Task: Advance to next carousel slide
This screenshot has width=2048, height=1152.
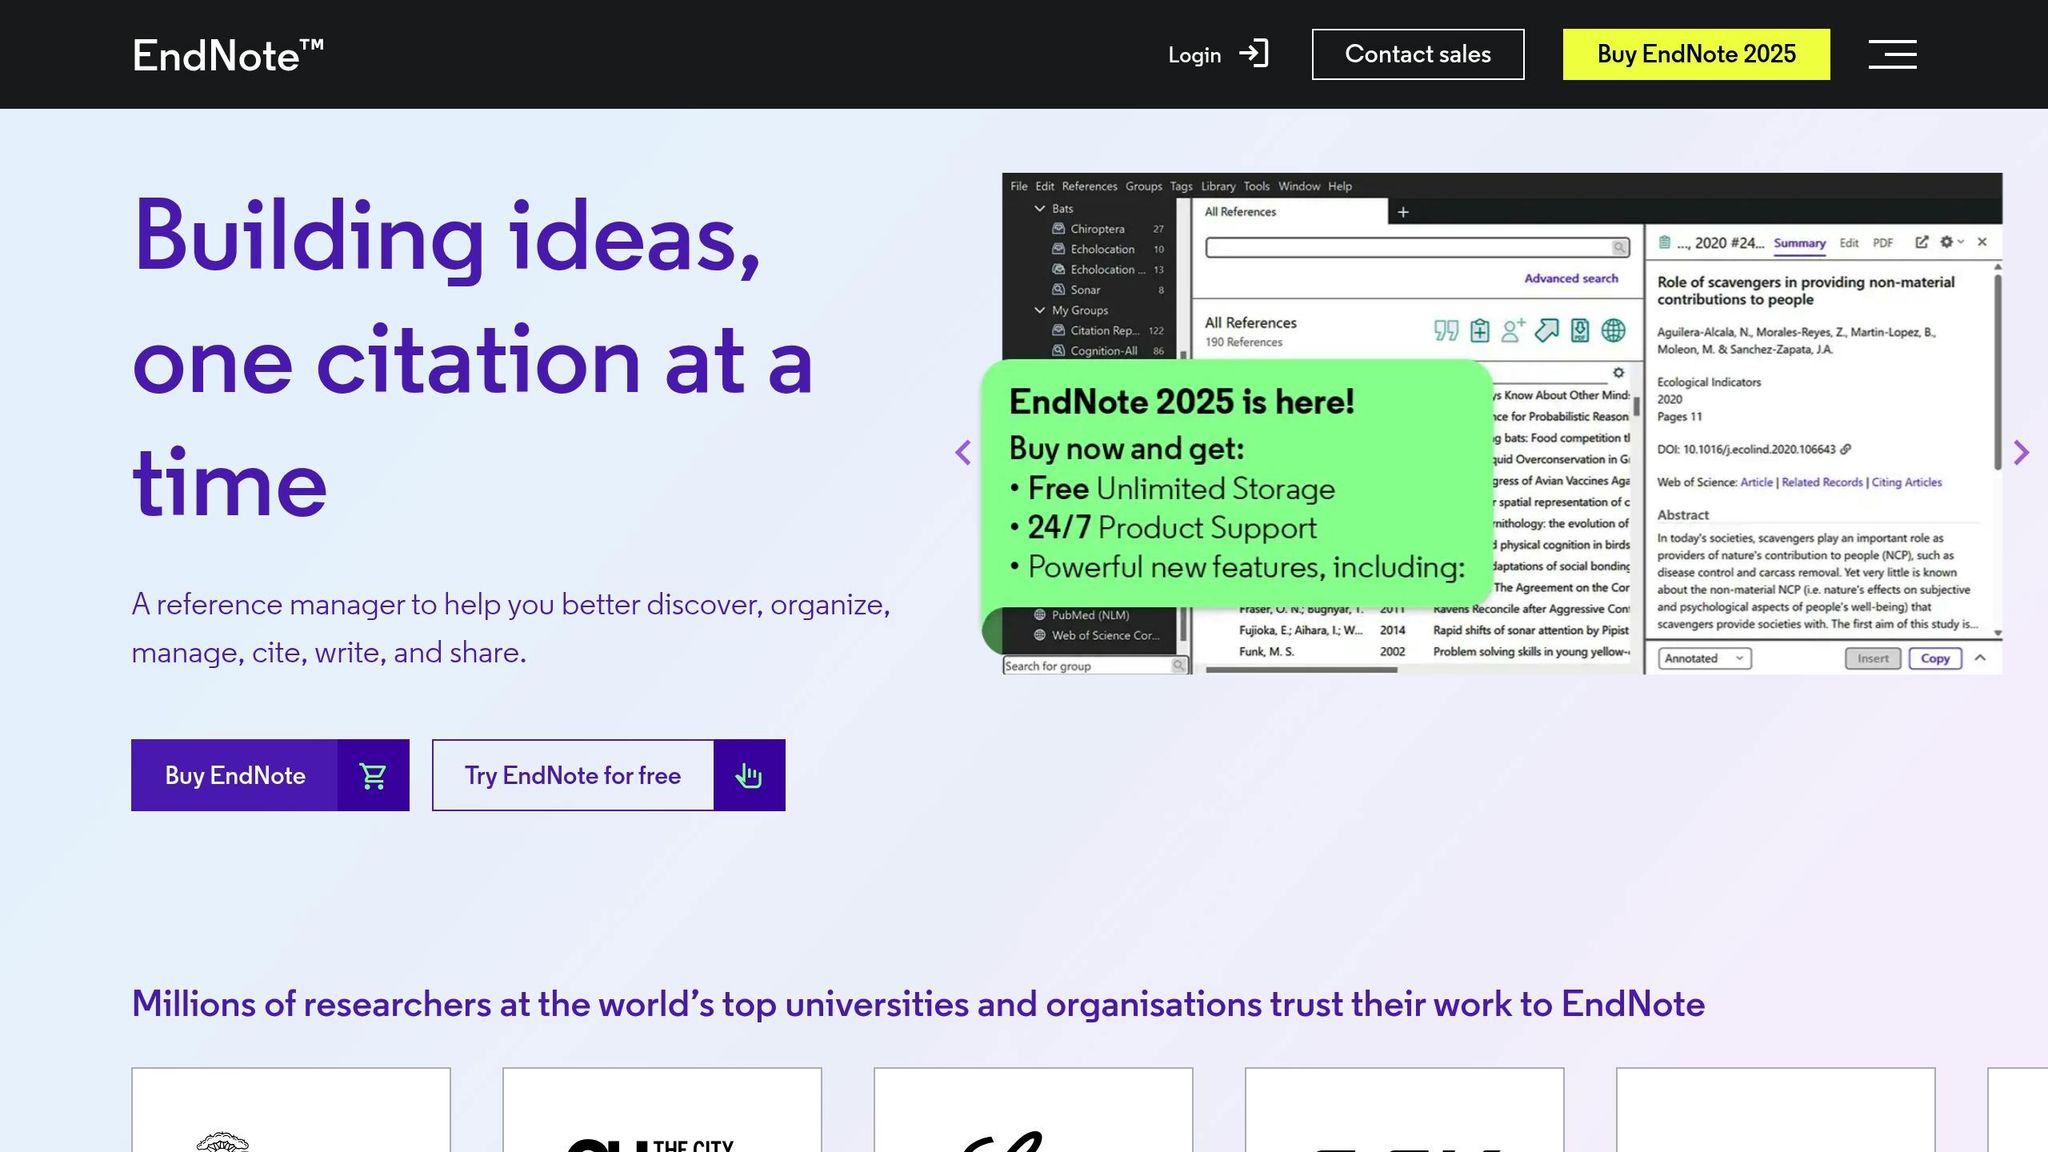Action: 2021,453
